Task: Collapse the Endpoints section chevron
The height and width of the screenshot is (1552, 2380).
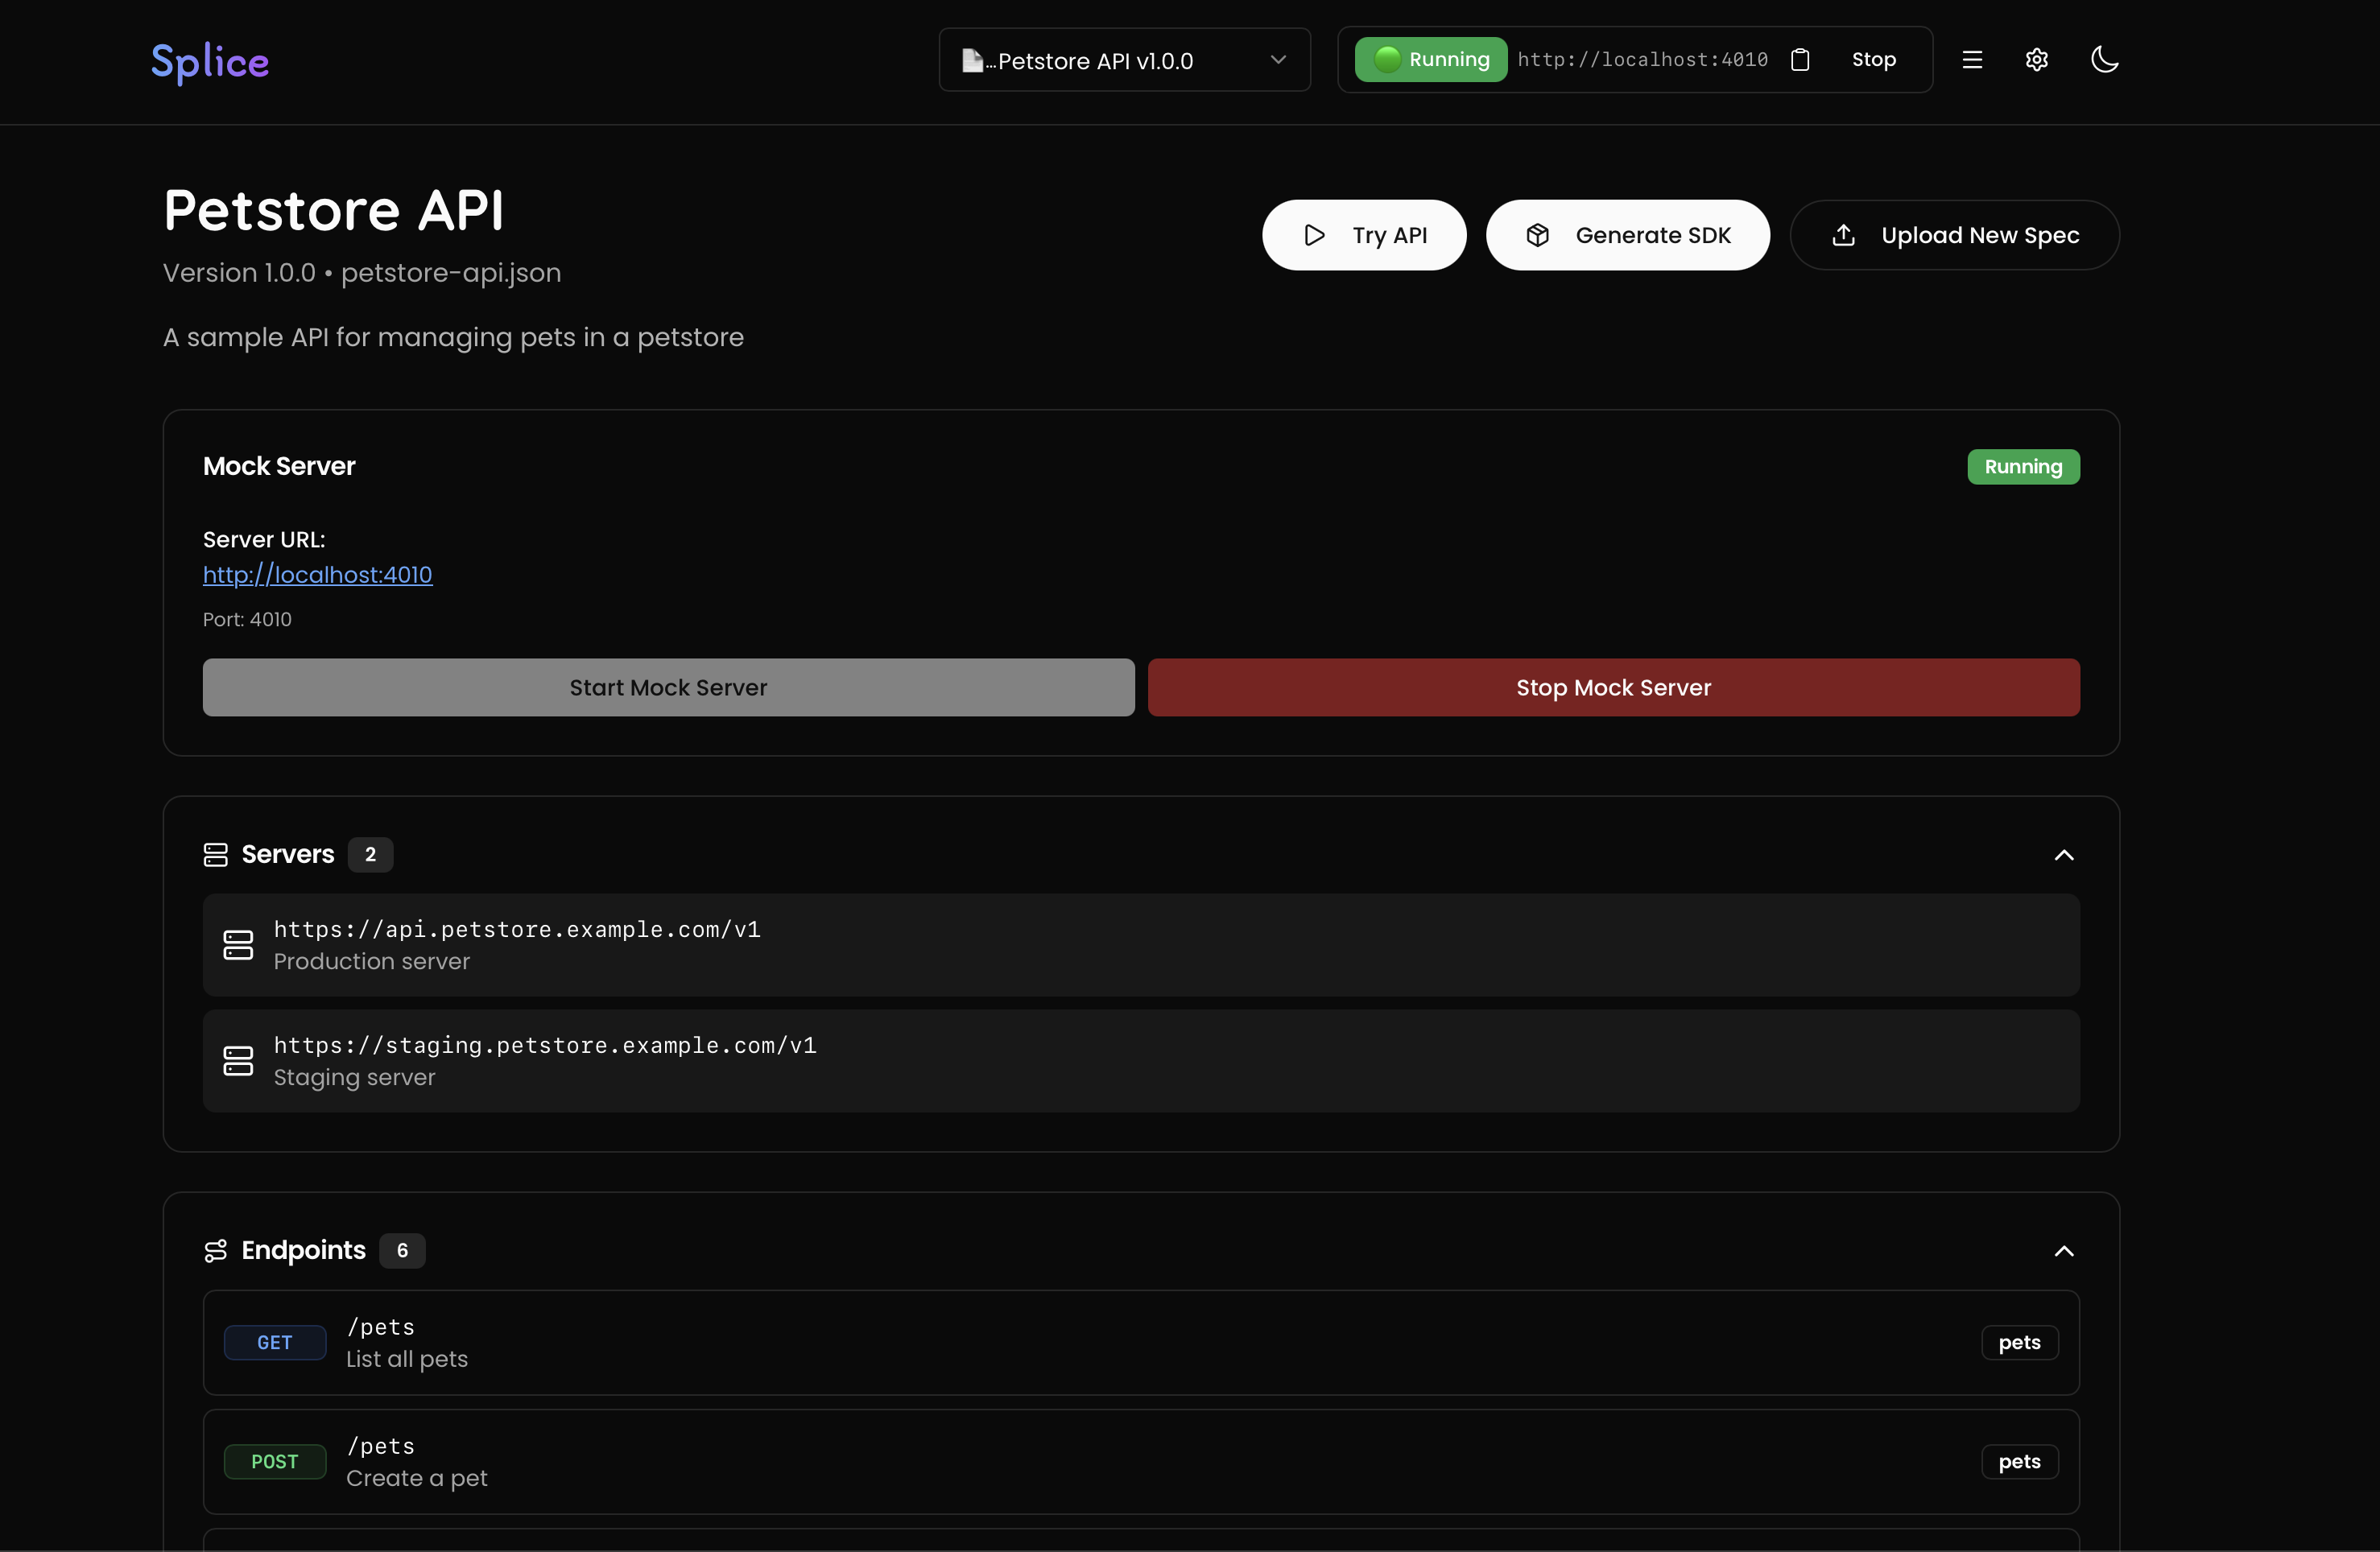Action: (2063, 1251)
